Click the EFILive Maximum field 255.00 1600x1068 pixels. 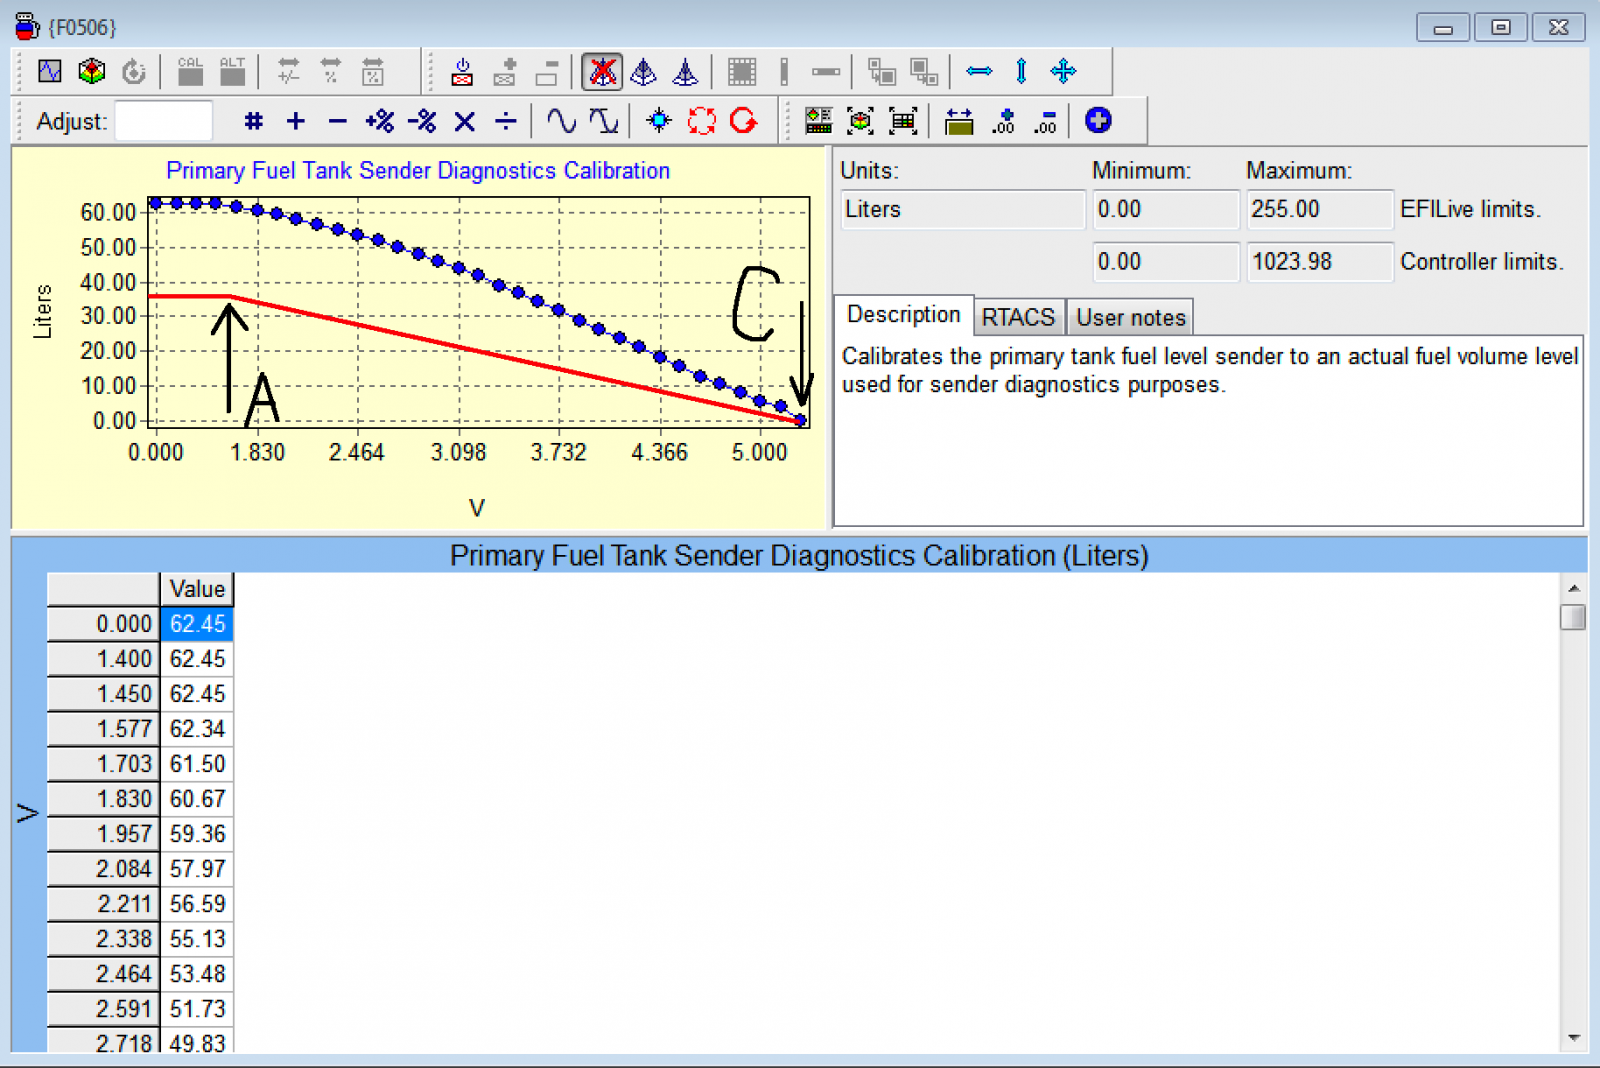tap(1319, 210)
